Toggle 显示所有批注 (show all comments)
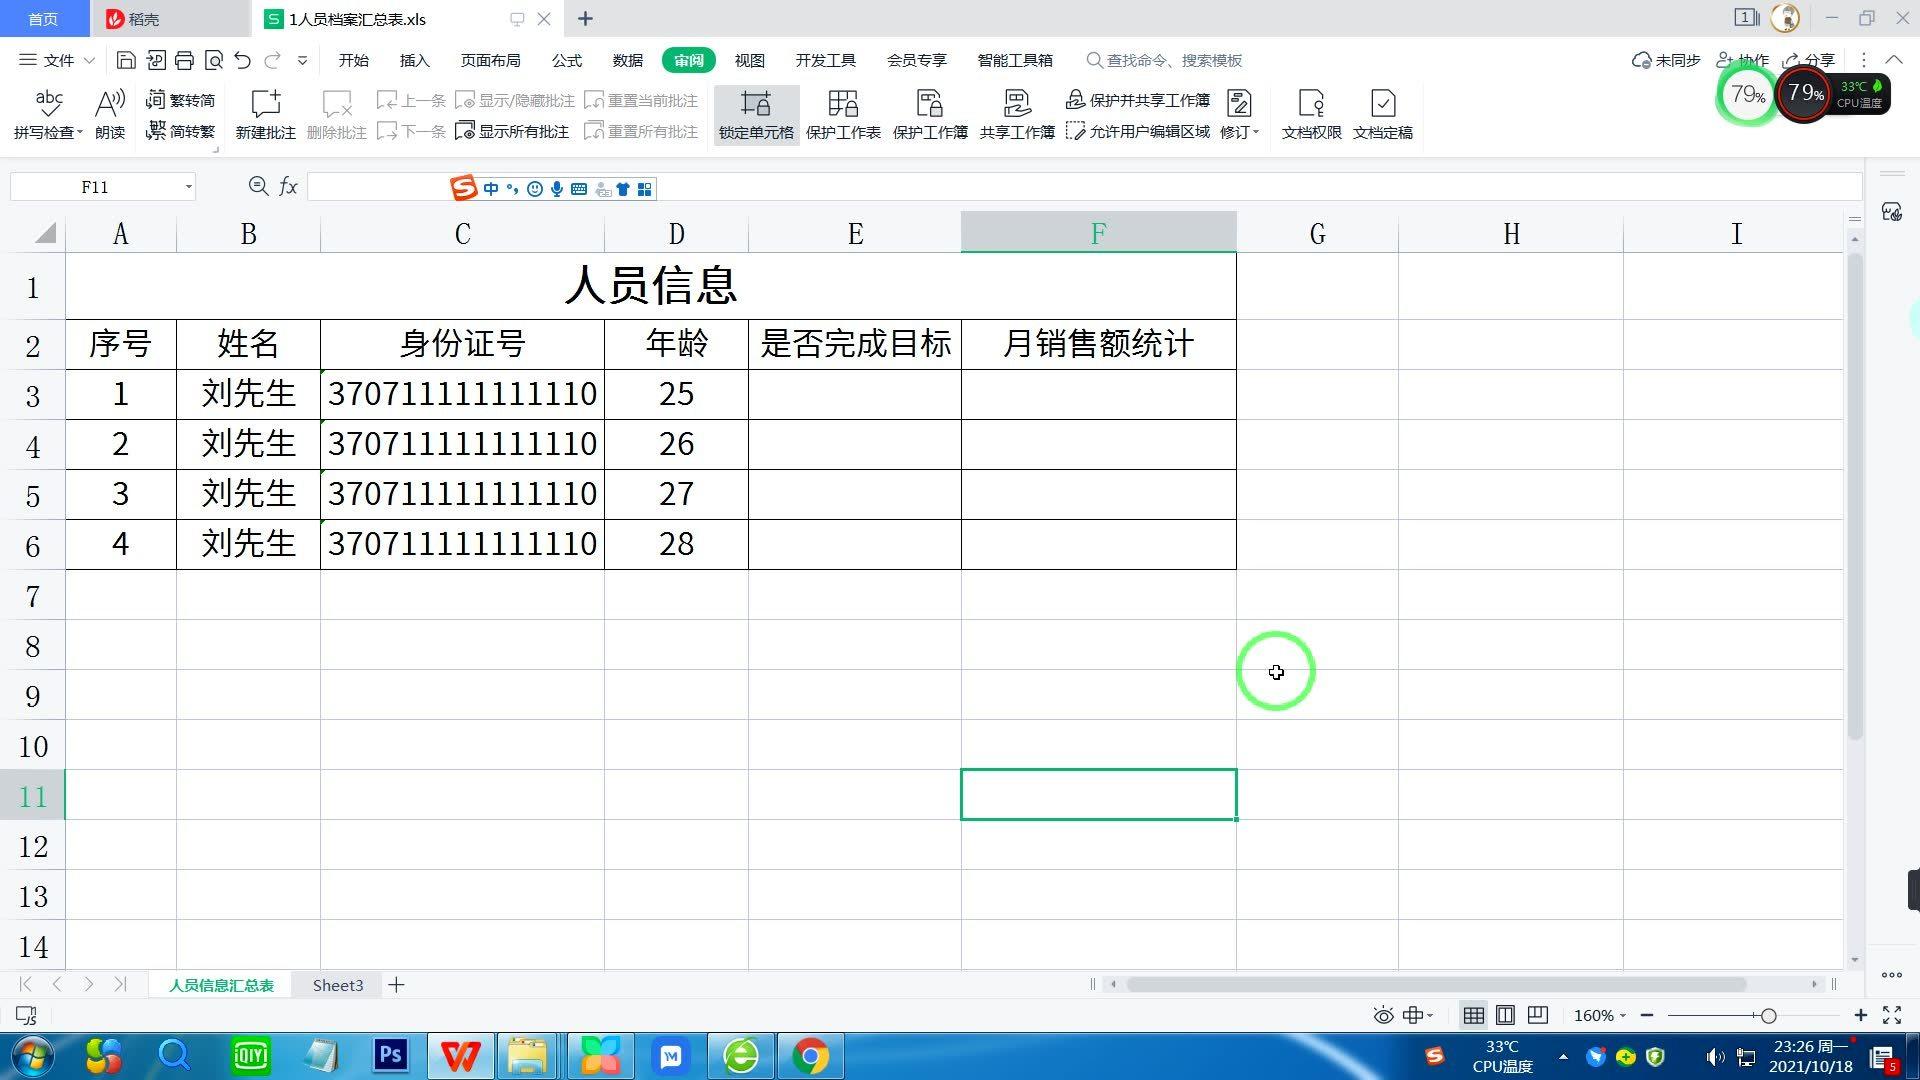The height and width of the screenshot is (1080, 1920). pyautogui.click(x=512, y=131)
